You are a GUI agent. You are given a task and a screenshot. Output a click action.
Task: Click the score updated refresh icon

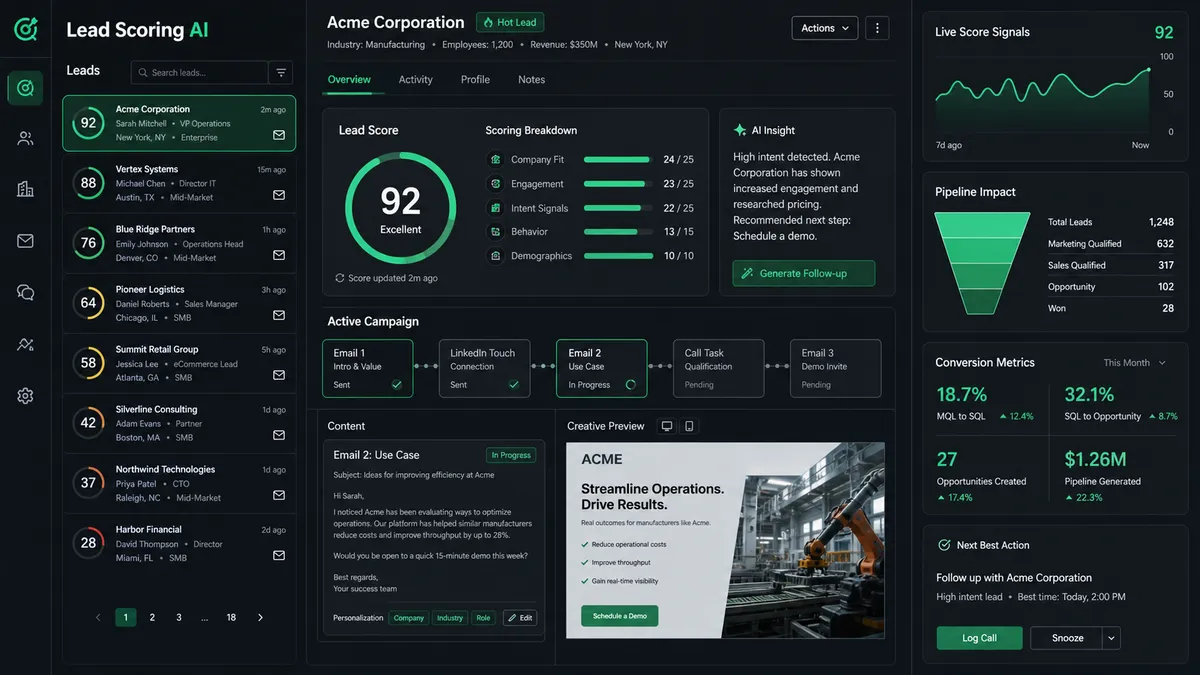[x=339, y=278]
